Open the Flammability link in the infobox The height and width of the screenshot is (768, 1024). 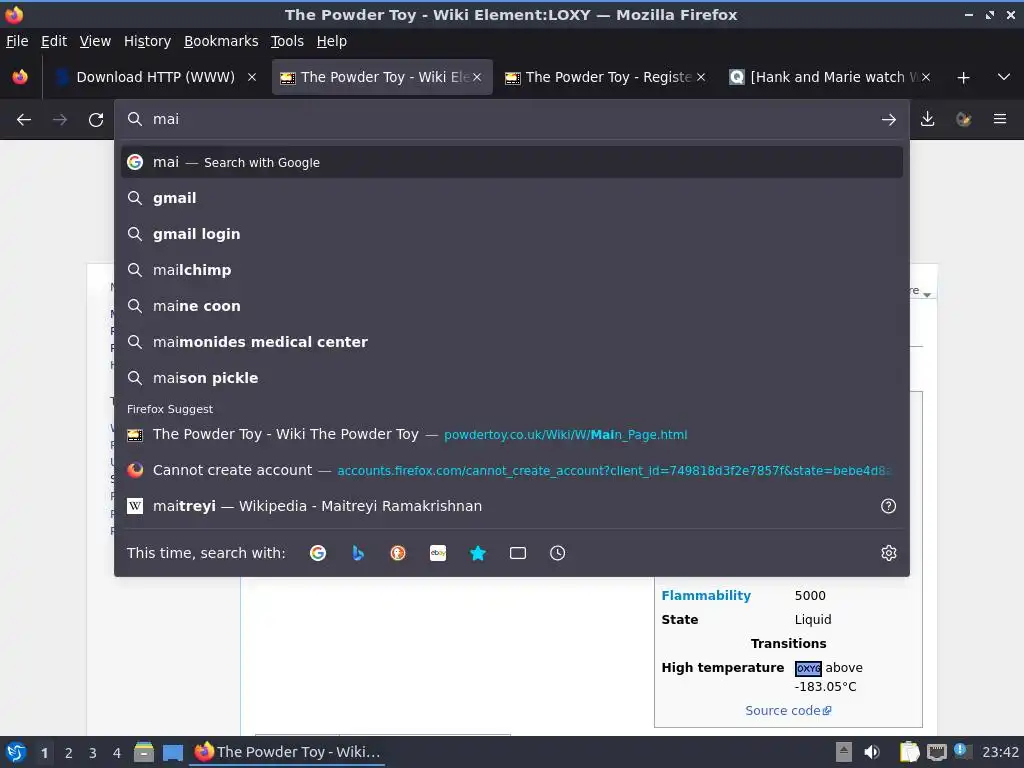tap(706, 596)
